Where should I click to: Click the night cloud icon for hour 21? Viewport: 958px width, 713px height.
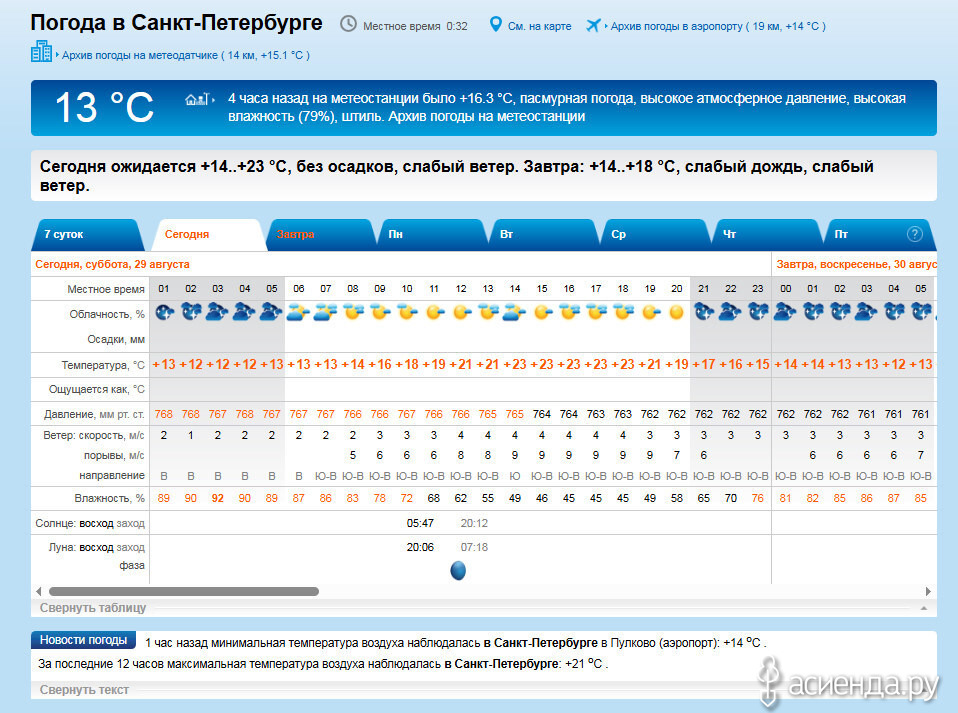point(704,313)
